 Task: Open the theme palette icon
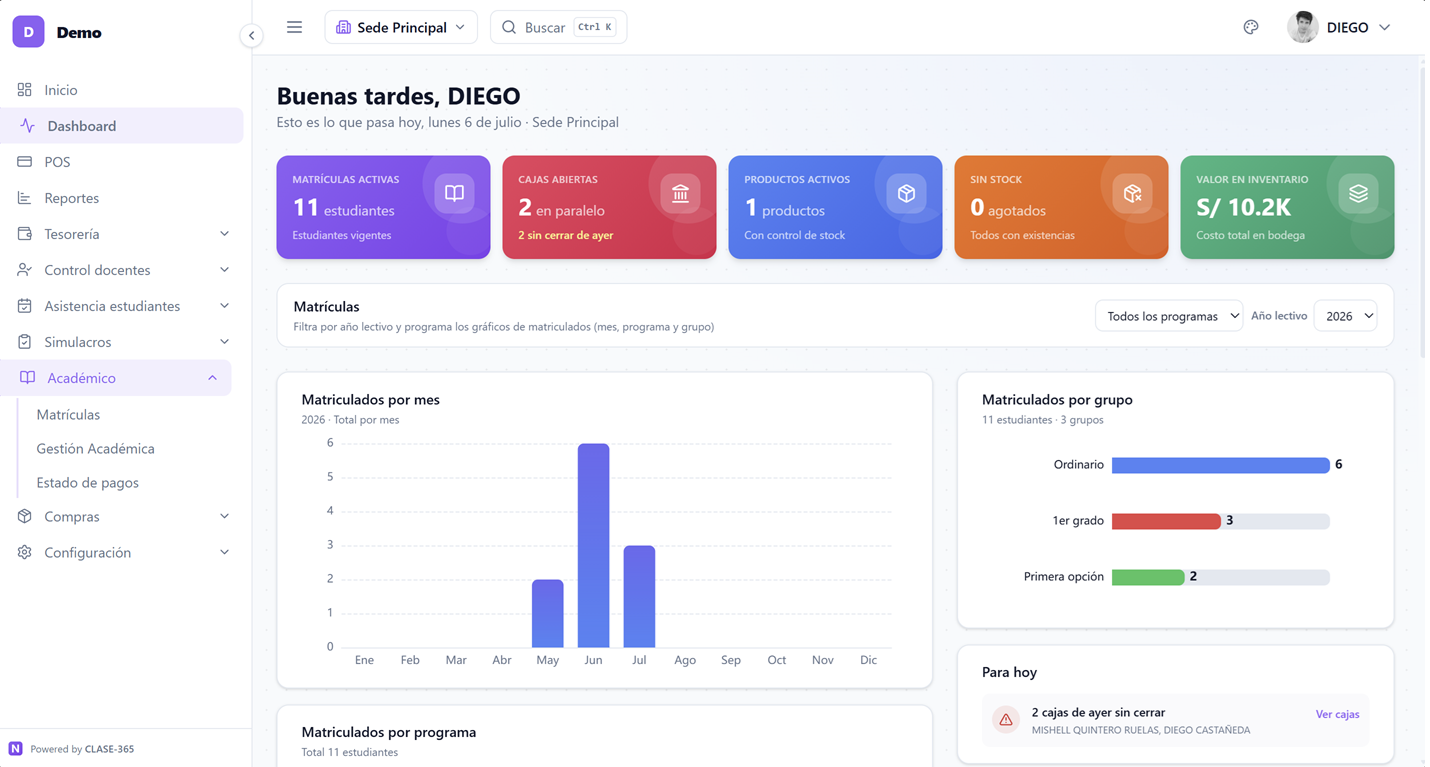point(1251,27)
